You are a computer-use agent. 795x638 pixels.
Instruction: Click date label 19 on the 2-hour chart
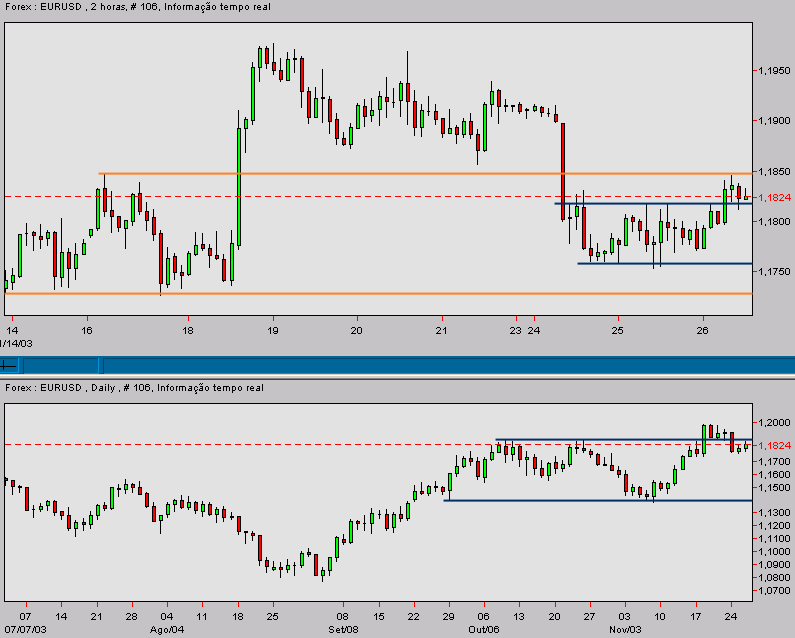click(273, 331)
